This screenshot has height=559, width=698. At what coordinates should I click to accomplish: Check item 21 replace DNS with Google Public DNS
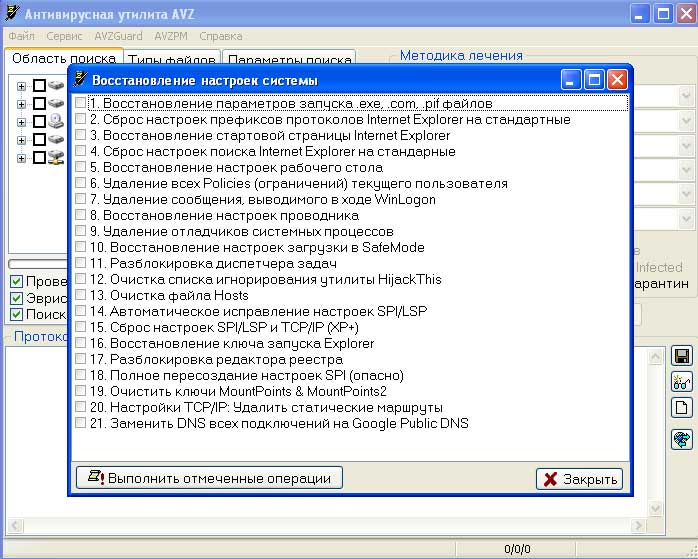[81, 423]
